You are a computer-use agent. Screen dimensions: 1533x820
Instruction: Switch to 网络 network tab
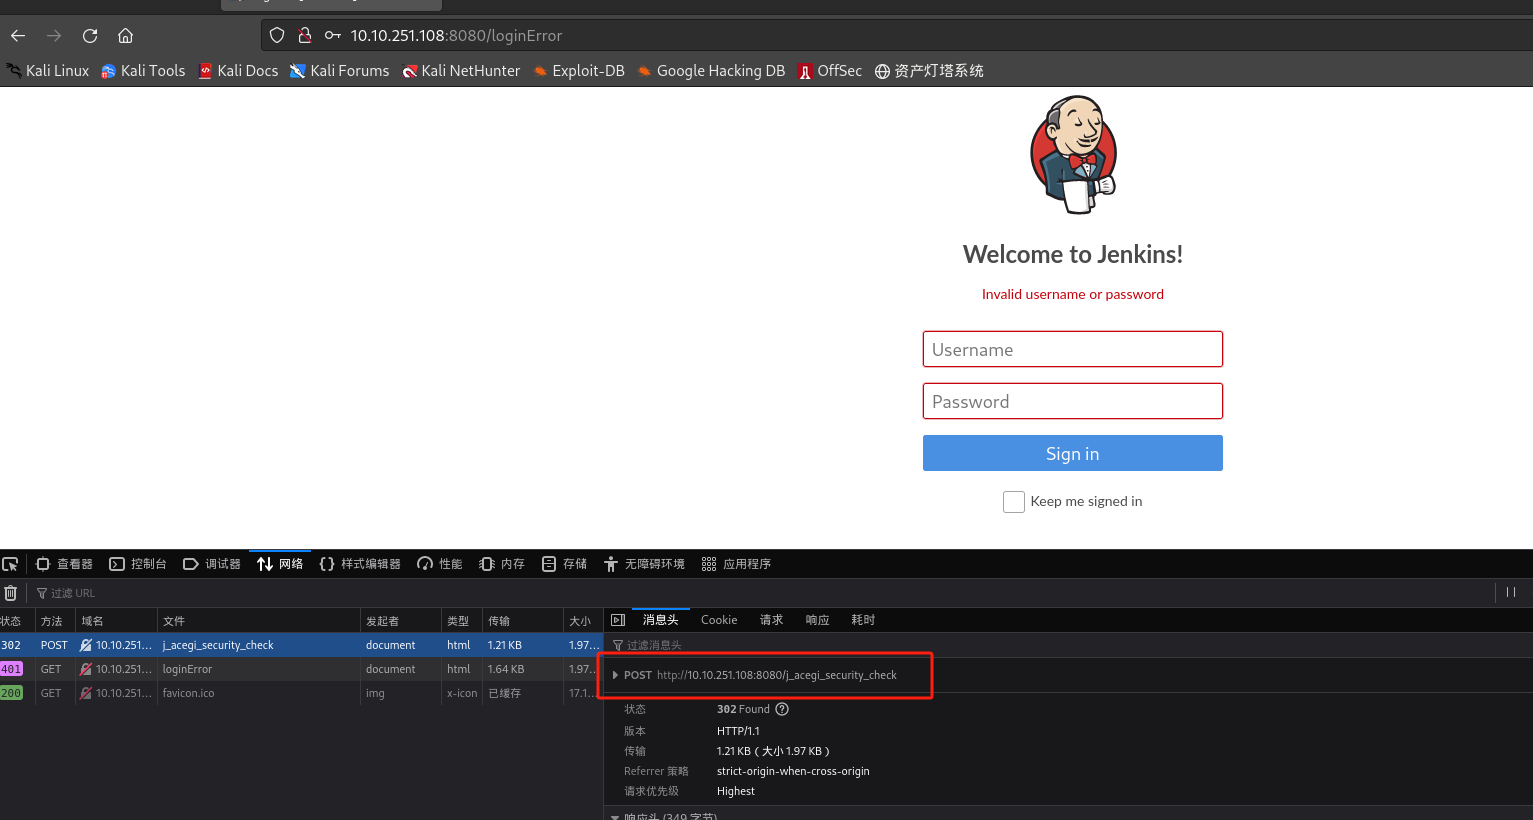click(x=280, y=564)
